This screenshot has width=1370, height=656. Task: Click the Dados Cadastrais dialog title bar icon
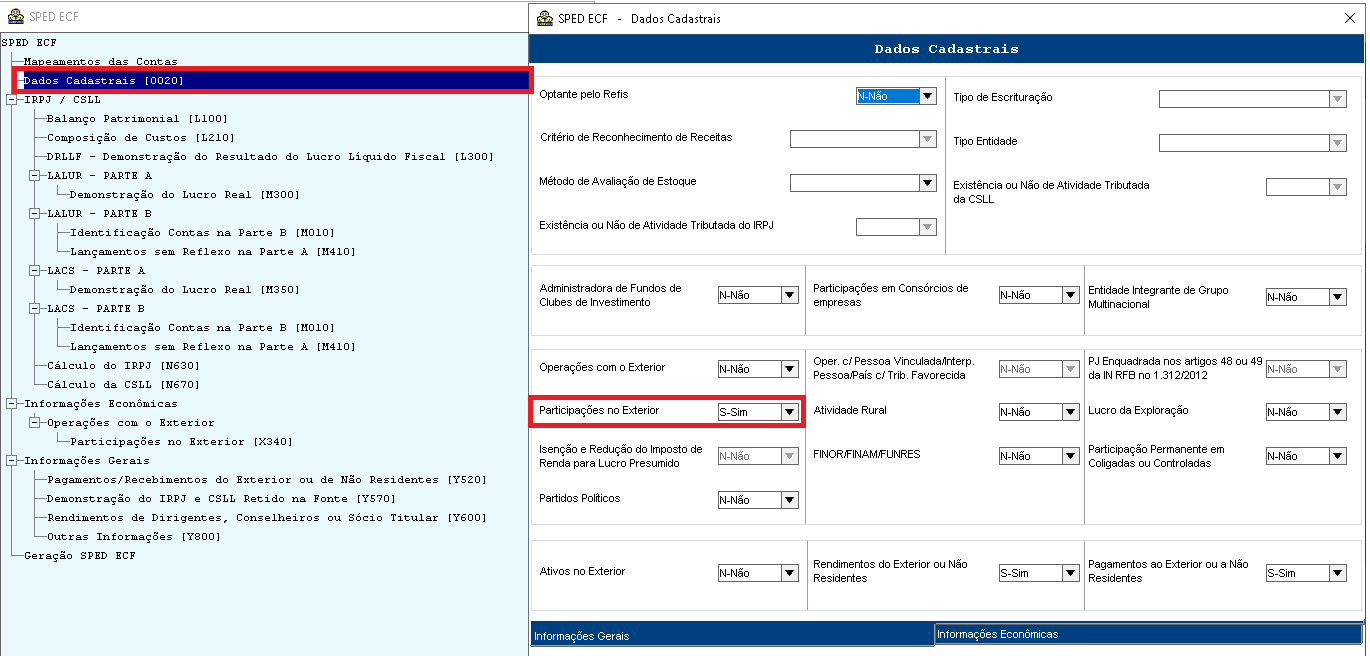(x=545, y=18)
